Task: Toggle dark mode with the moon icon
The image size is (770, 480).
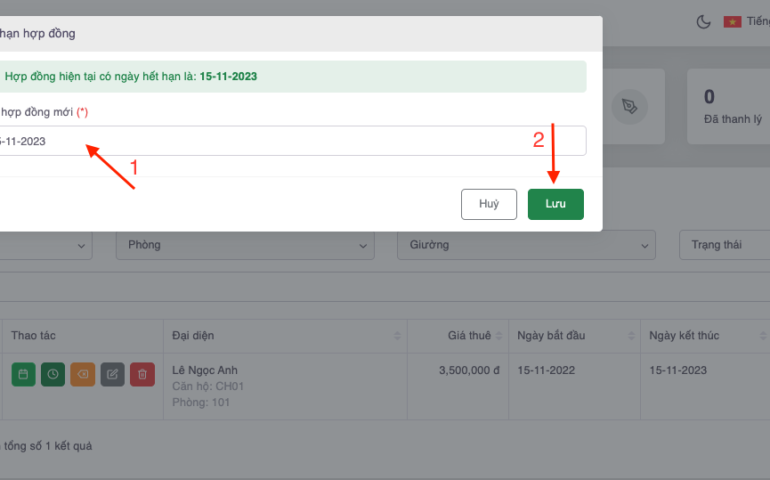Action: click(x=703, y=21)
